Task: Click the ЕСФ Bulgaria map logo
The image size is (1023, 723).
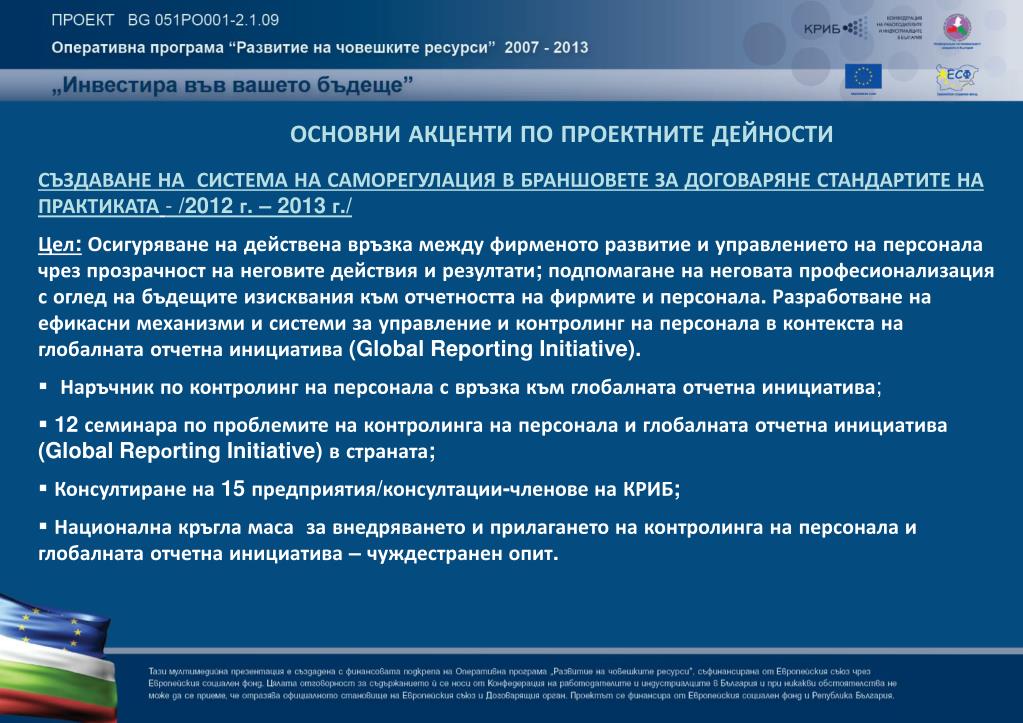Action: tap(957, 79)
